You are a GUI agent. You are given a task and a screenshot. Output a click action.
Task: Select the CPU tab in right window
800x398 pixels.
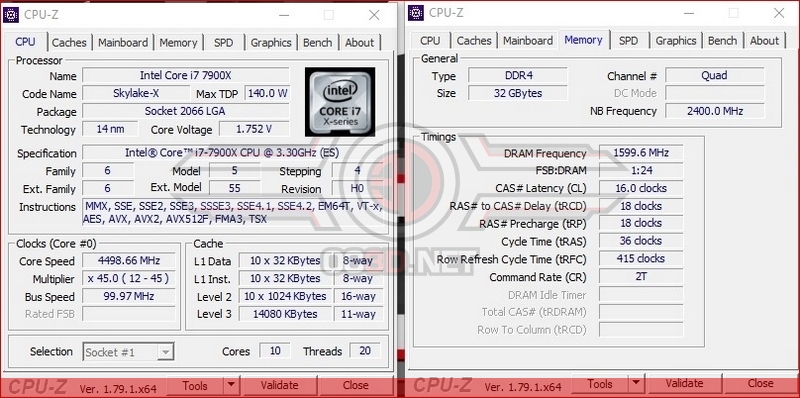click(x=430, y=40)
